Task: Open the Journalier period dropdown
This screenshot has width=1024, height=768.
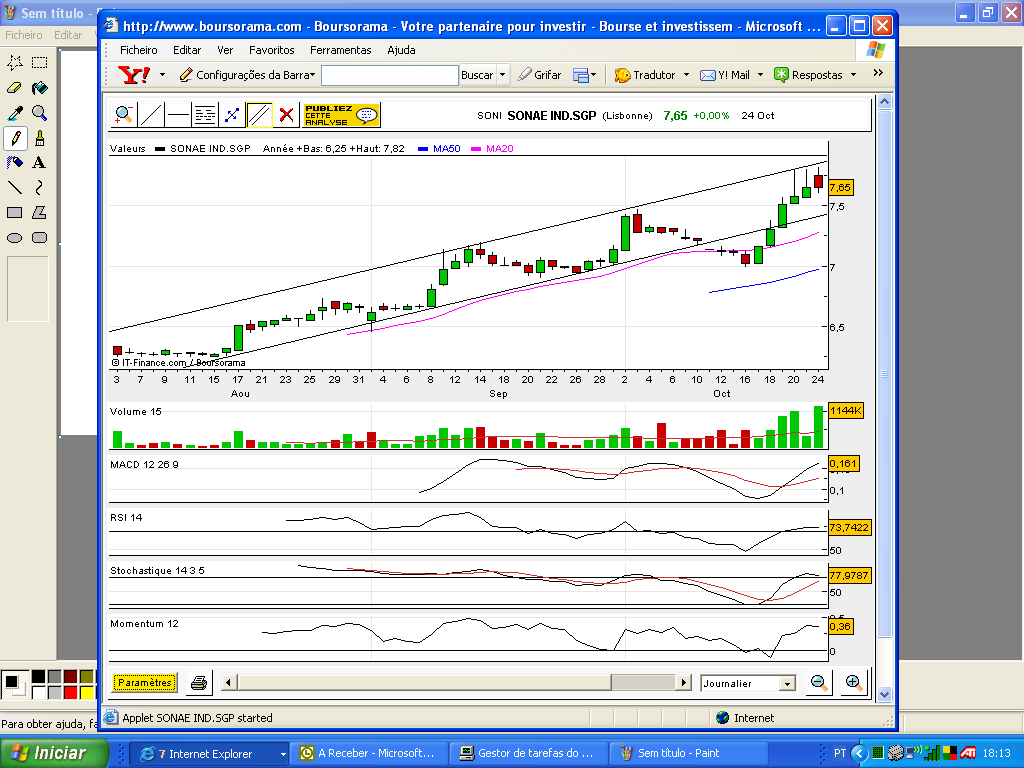Action: [748, 683]
